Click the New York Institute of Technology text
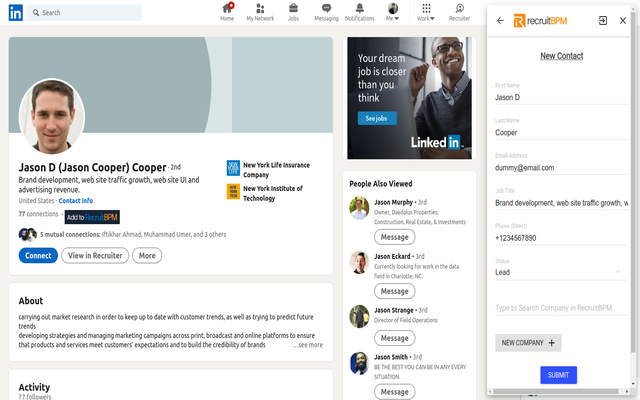Viewport: 640px width, 400px height. tap(273, 193)
